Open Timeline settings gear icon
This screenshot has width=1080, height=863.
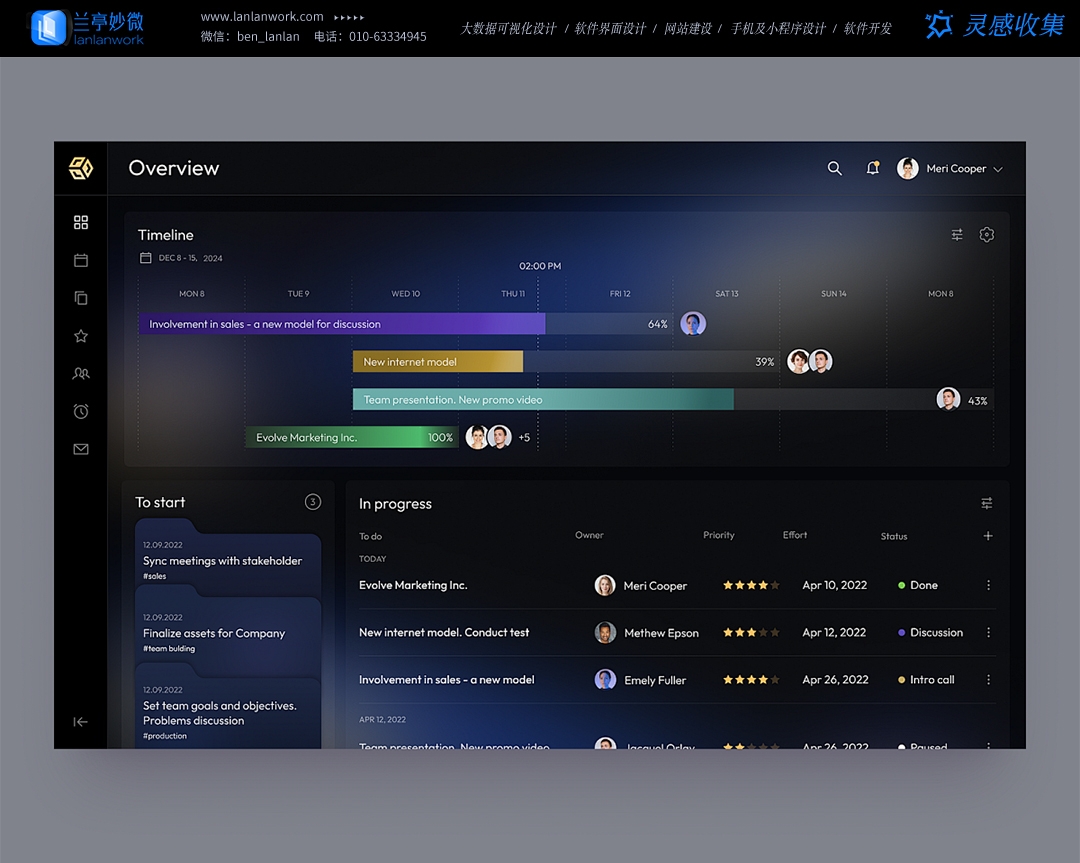pos(987,235)
